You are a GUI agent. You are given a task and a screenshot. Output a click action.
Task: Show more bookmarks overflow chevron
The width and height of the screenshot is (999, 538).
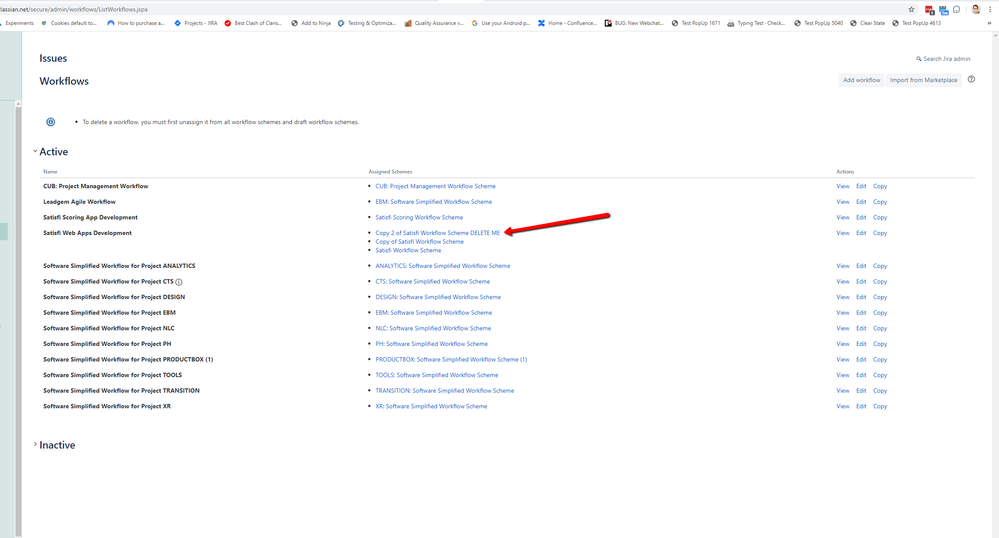coord(989,23)
